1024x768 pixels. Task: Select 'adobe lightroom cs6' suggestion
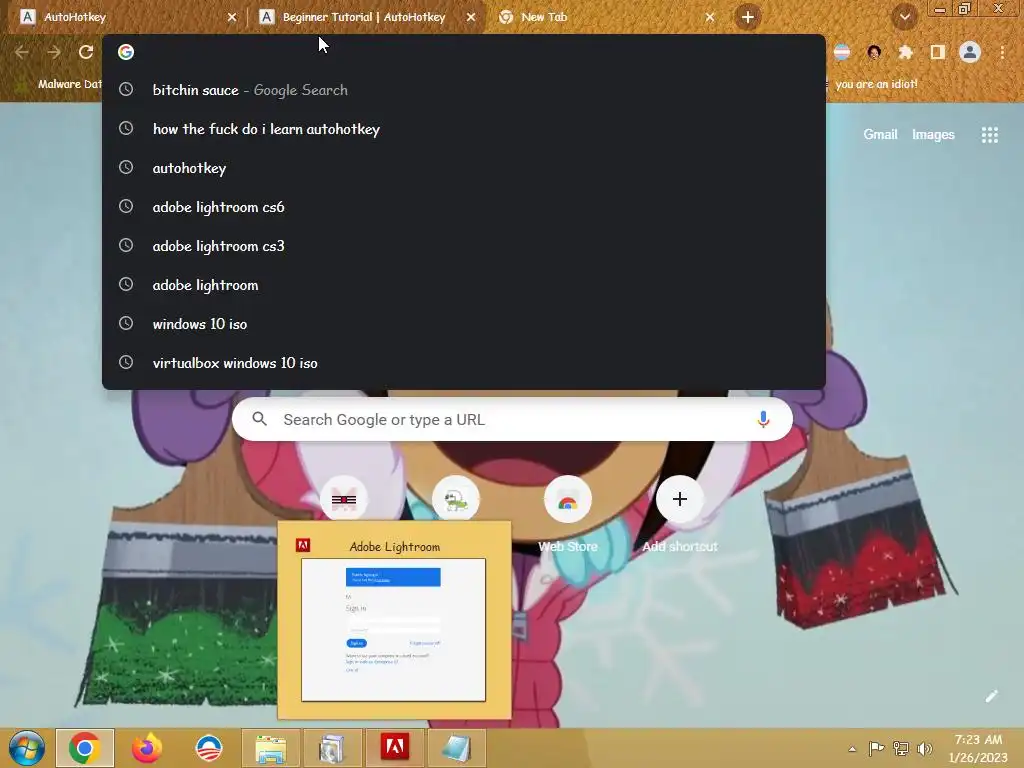[x=464, y=207]
